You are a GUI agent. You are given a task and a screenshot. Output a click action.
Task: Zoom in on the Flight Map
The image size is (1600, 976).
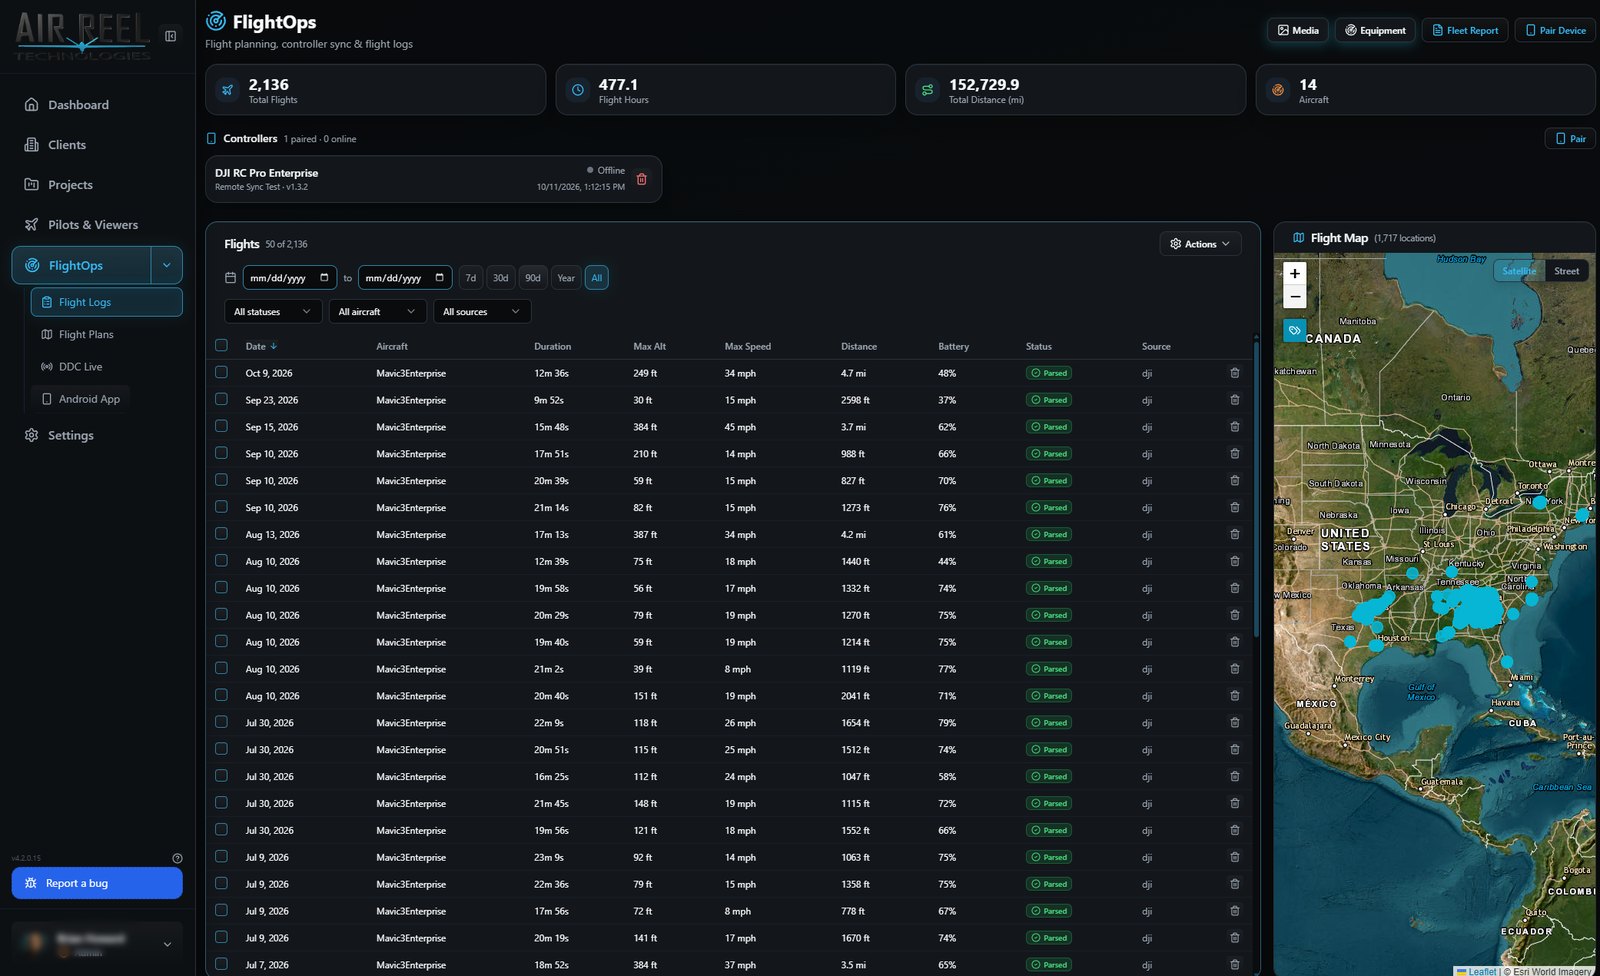[x=1295, y=273]
